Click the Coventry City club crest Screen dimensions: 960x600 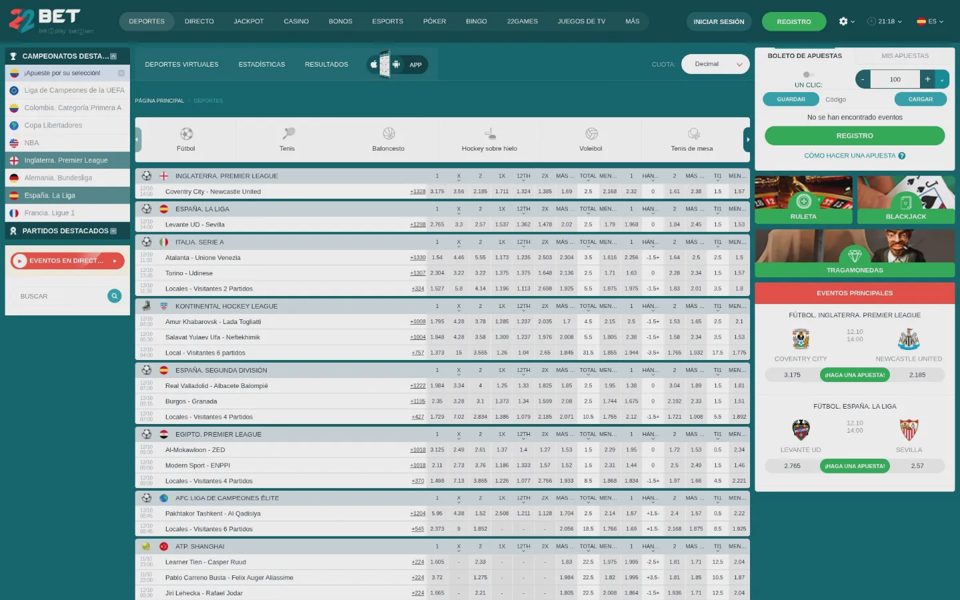(x=800, y=339)
